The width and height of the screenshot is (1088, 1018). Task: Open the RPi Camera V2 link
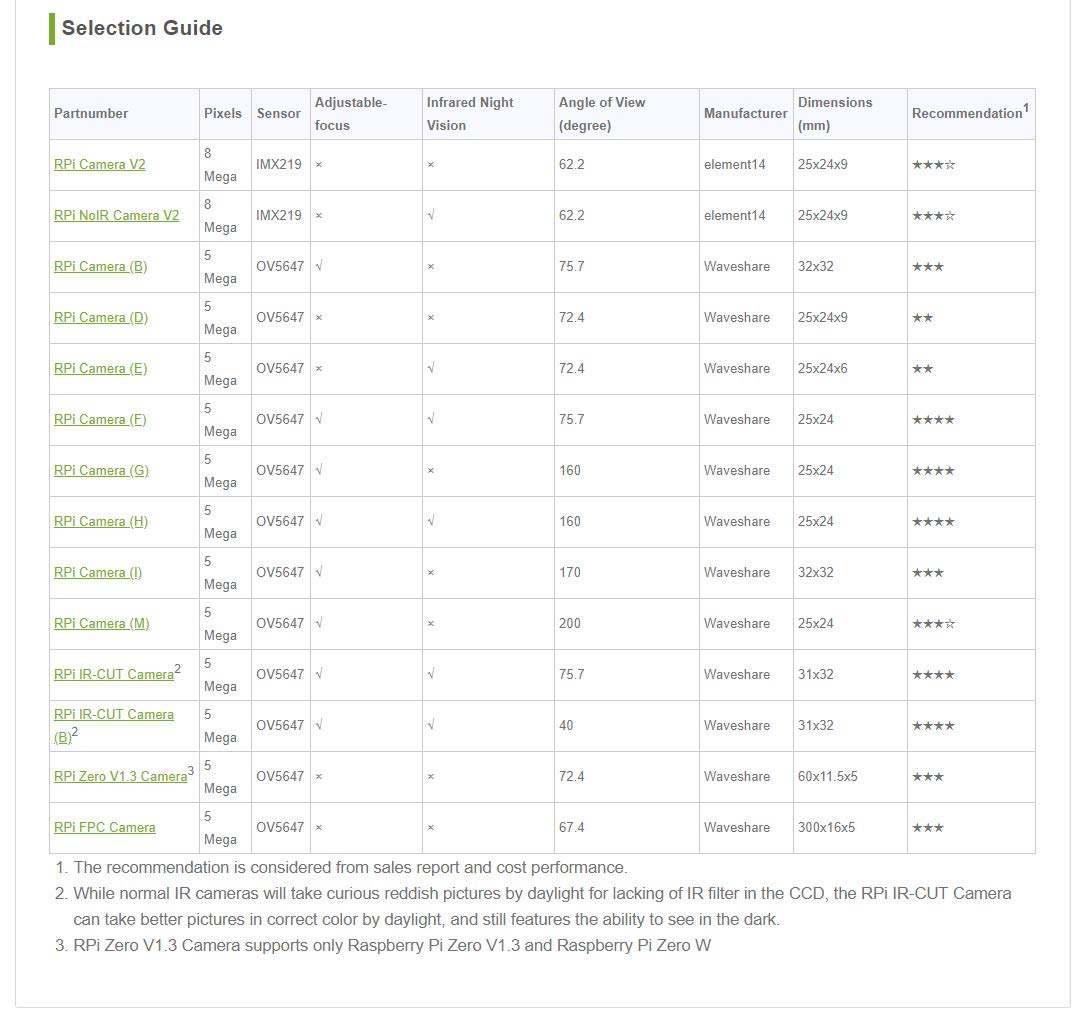click(x=100, y=165)
